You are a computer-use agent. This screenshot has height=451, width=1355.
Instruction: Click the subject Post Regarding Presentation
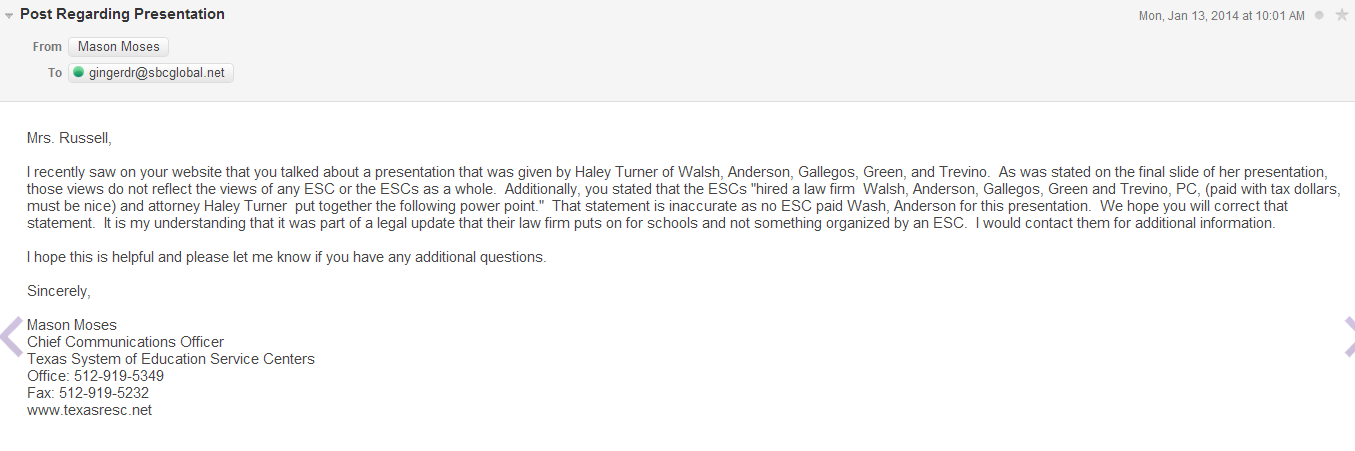122,14
